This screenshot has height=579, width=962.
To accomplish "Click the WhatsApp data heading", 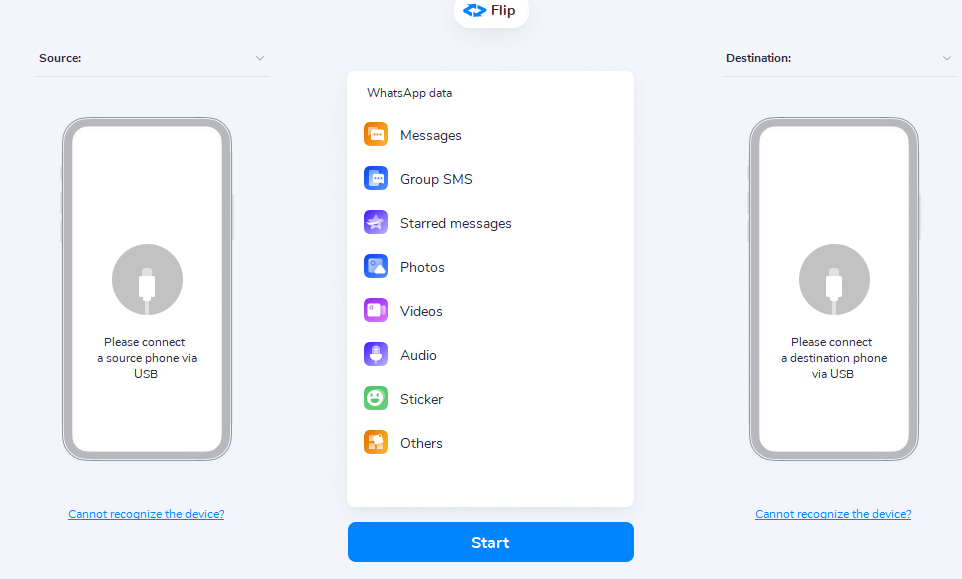I will (410, 93).
